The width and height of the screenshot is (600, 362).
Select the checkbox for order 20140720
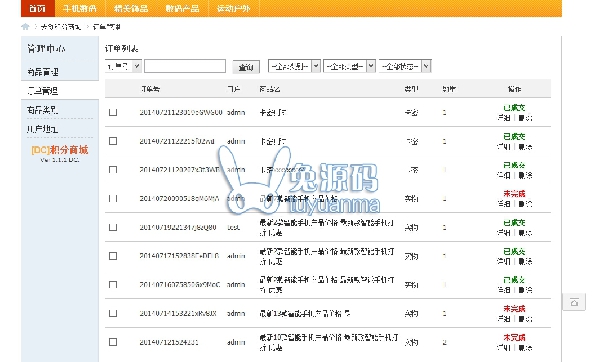[113, 198]
